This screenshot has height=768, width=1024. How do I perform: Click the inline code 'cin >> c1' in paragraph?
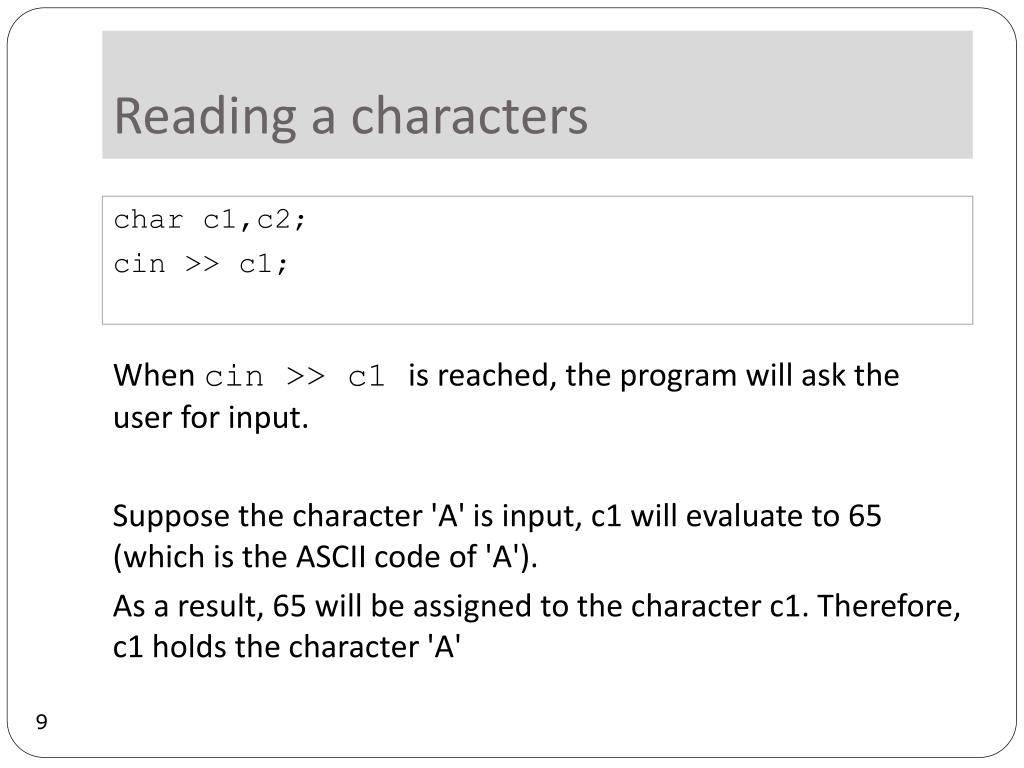[295, 377]
